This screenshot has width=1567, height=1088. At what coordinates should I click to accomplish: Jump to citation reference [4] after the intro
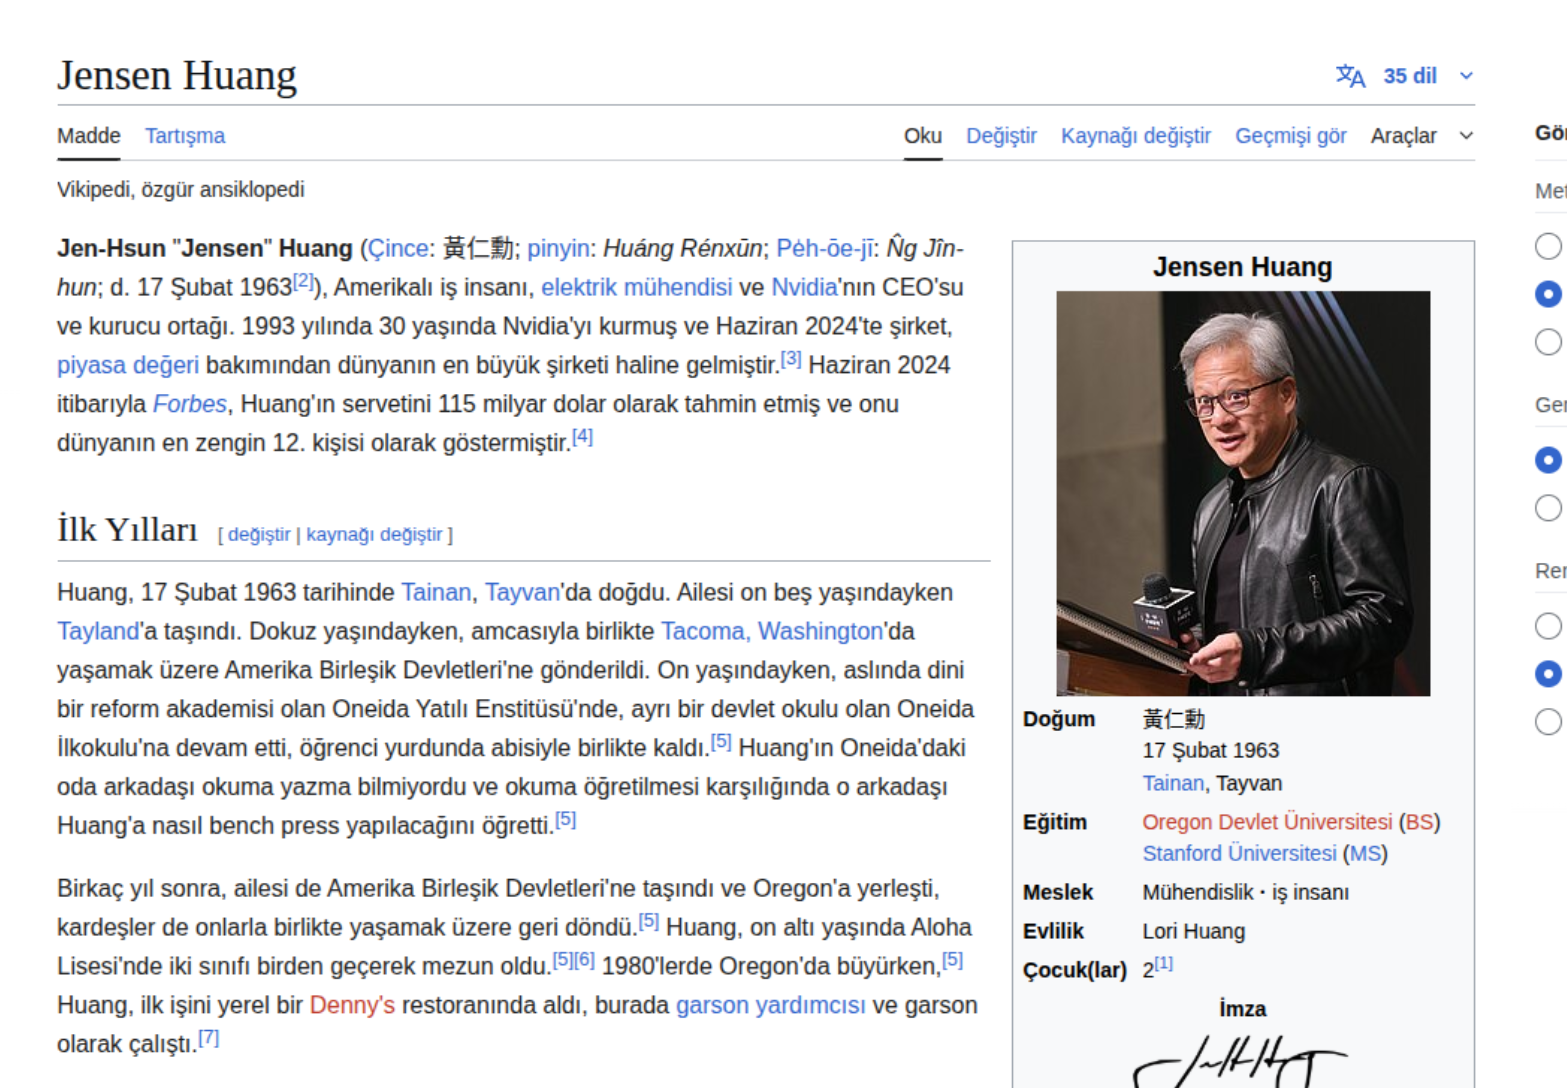pos(582,437)
